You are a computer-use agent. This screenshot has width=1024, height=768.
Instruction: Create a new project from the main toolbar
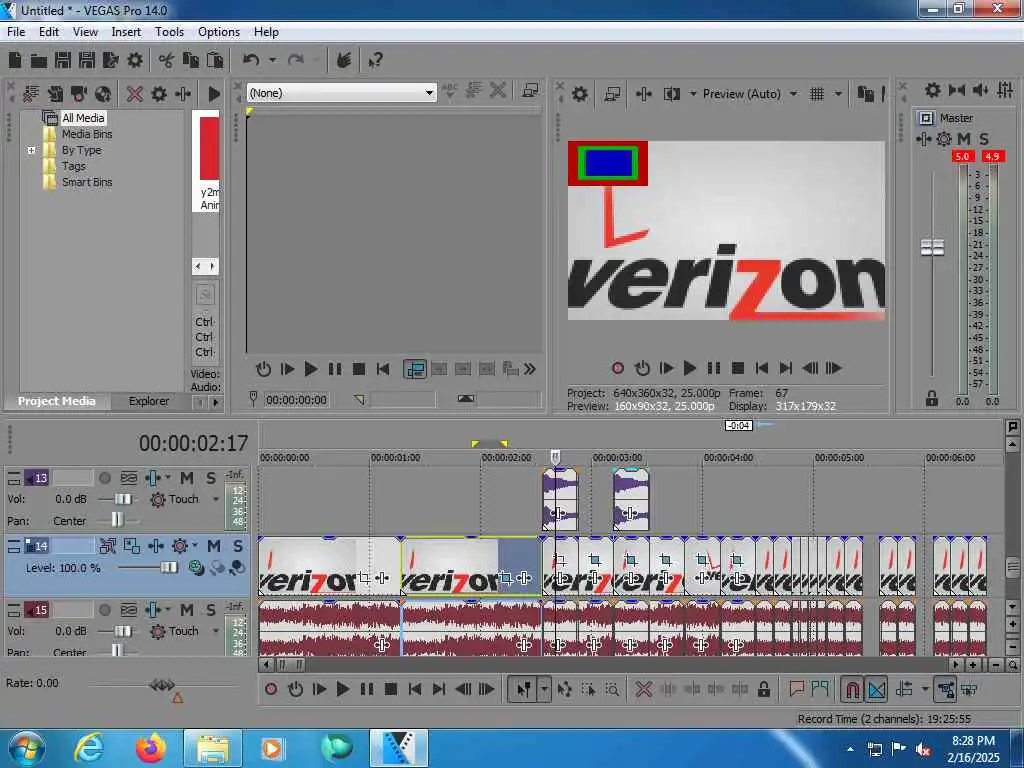coord(15,61)
